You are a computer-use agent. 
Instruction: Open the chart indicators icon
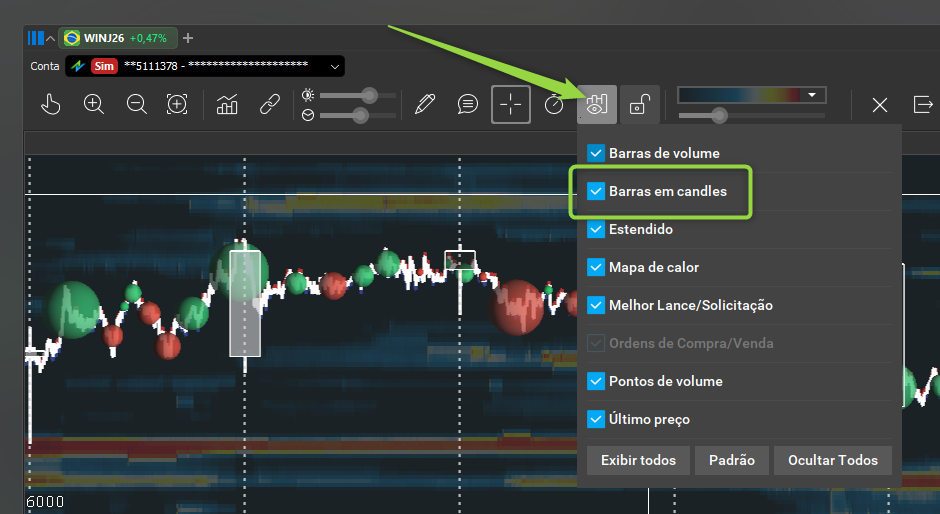pos(227,104)
